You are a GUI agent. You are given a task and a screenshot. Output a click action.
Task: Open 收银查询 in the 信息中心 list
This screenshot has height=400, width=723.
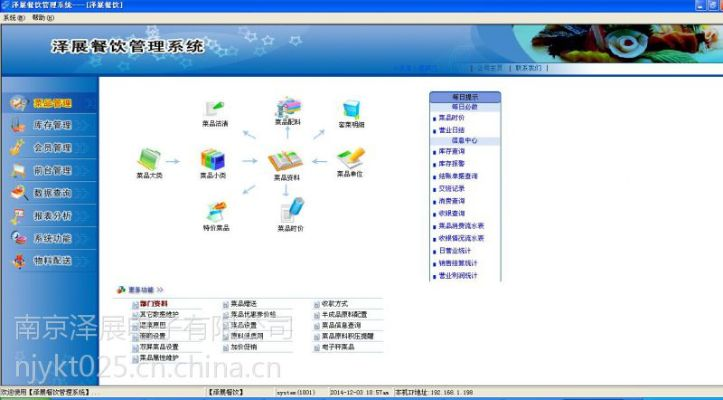451,214
